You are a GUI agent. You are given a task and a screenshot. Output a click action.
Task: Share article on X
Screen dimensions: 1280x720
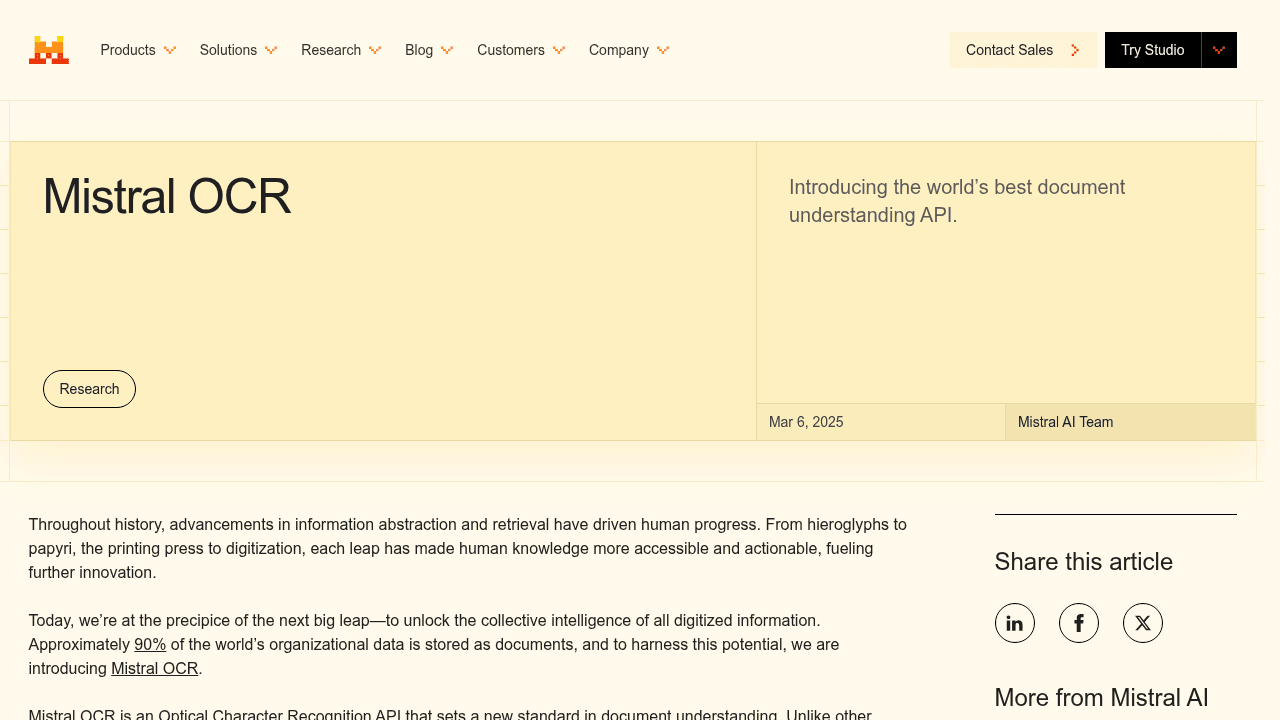click(x=1143, y=623)
